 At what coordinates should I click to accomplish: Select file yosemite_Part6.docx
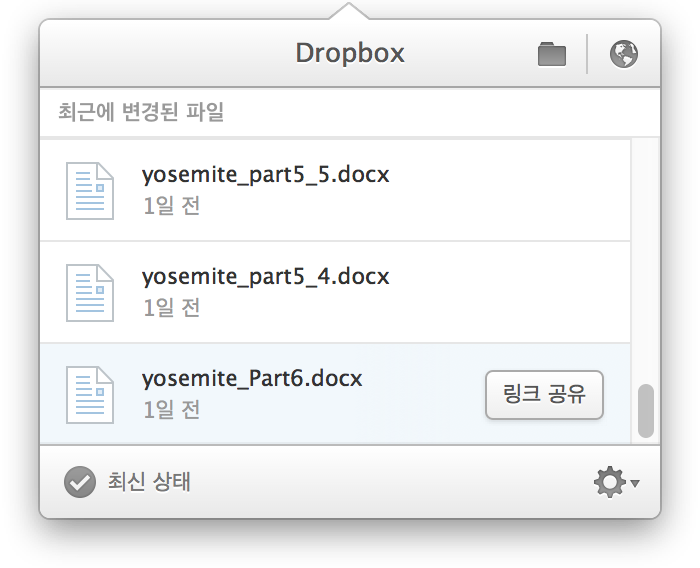click(335, 394)
